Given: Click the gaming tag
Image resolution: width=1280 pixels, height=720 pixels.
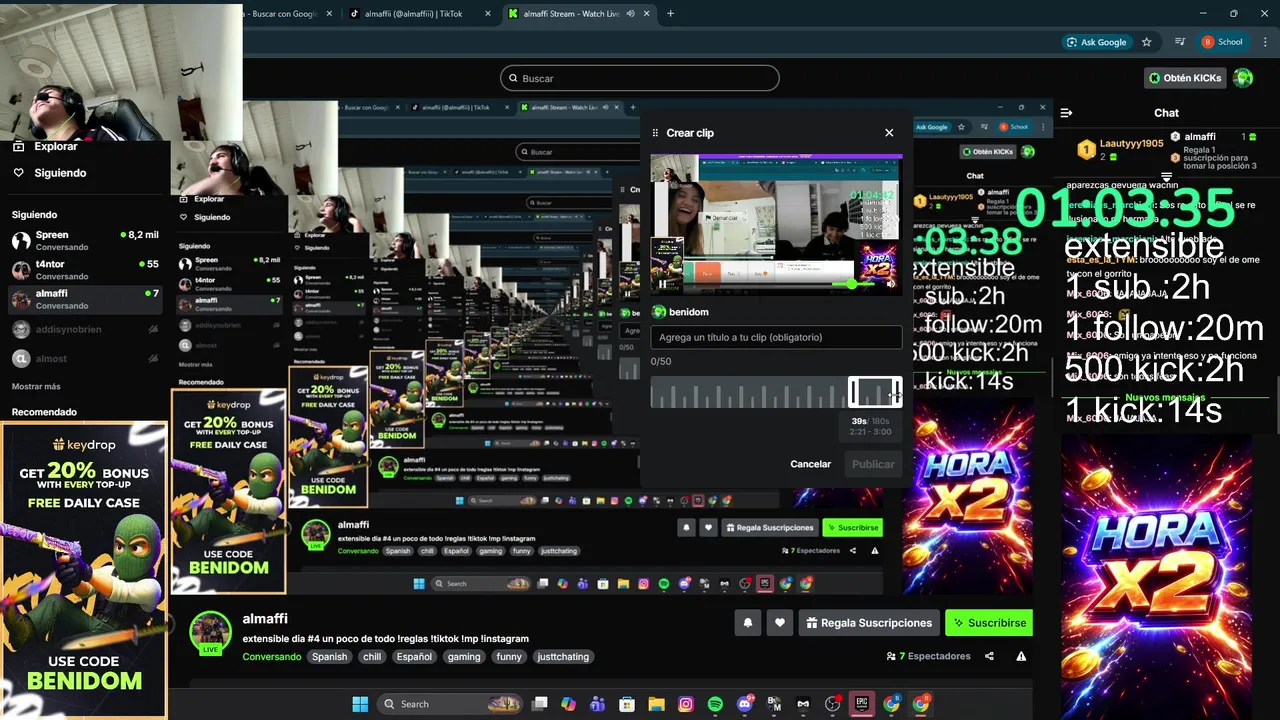Looking at the screenshot, I should pyautogui.click(x=464, y=657).
